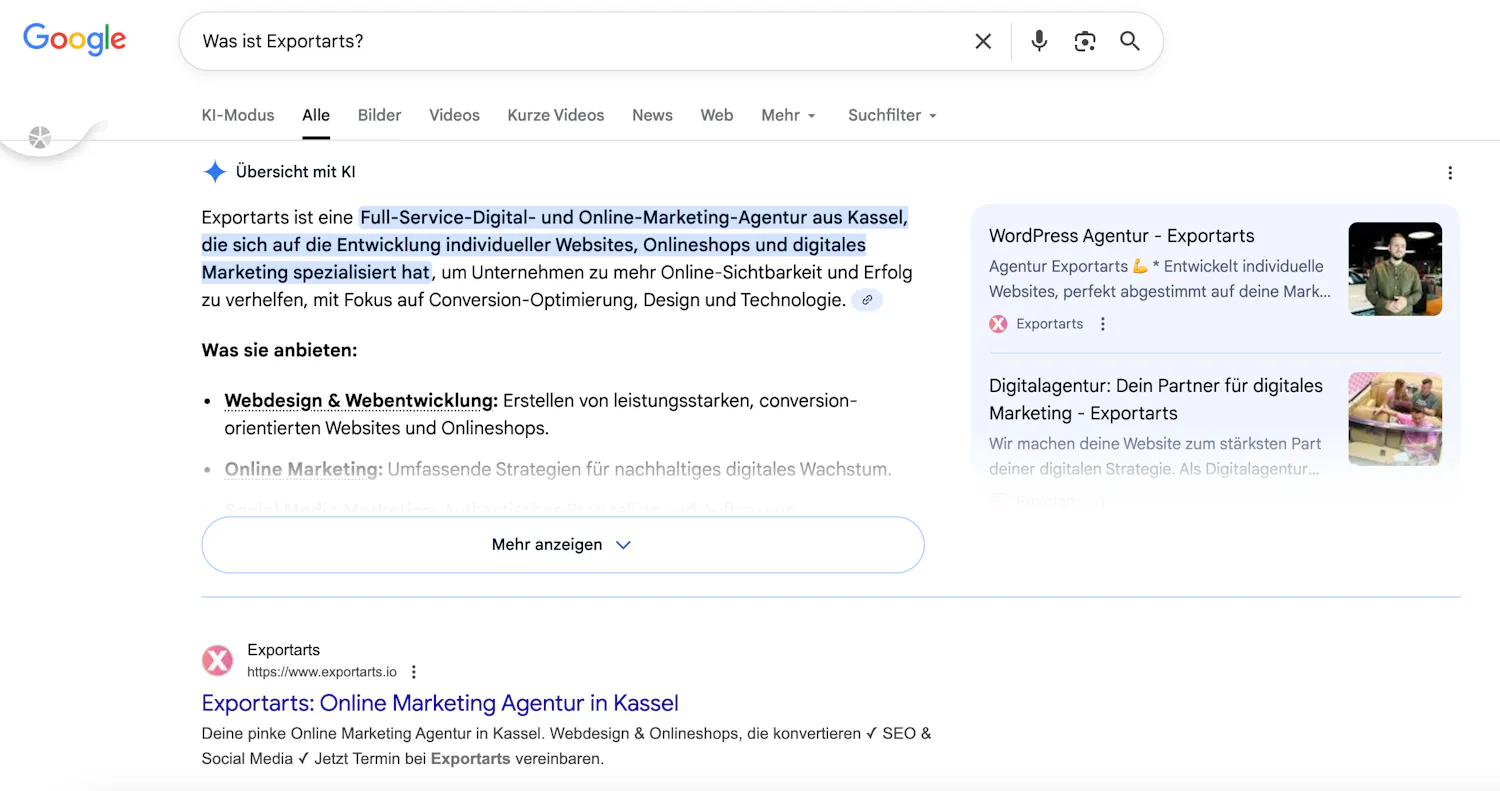Click the source link chip icon
Viewport: 1500px width, 791px height.
[867, 300]
